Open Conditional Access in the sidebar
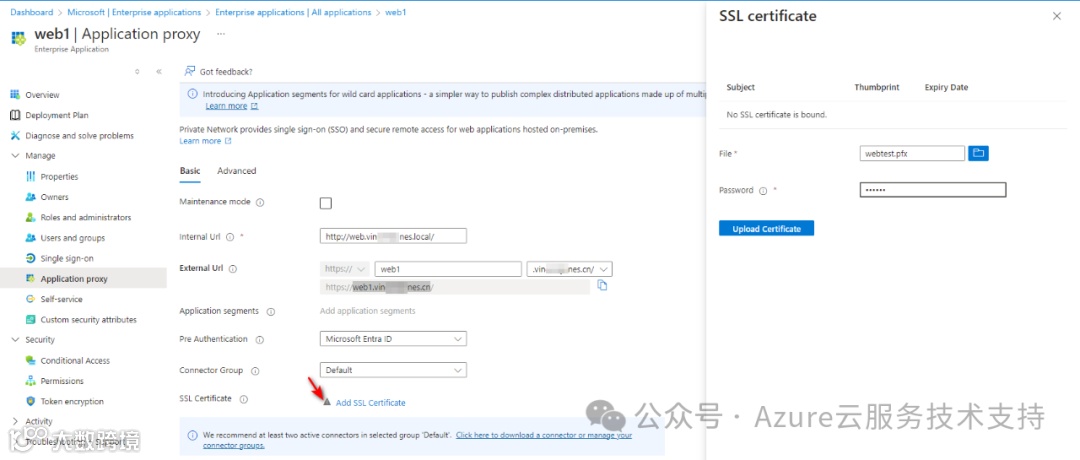Viewport: 1080px width, 460px height. point(75,361)
